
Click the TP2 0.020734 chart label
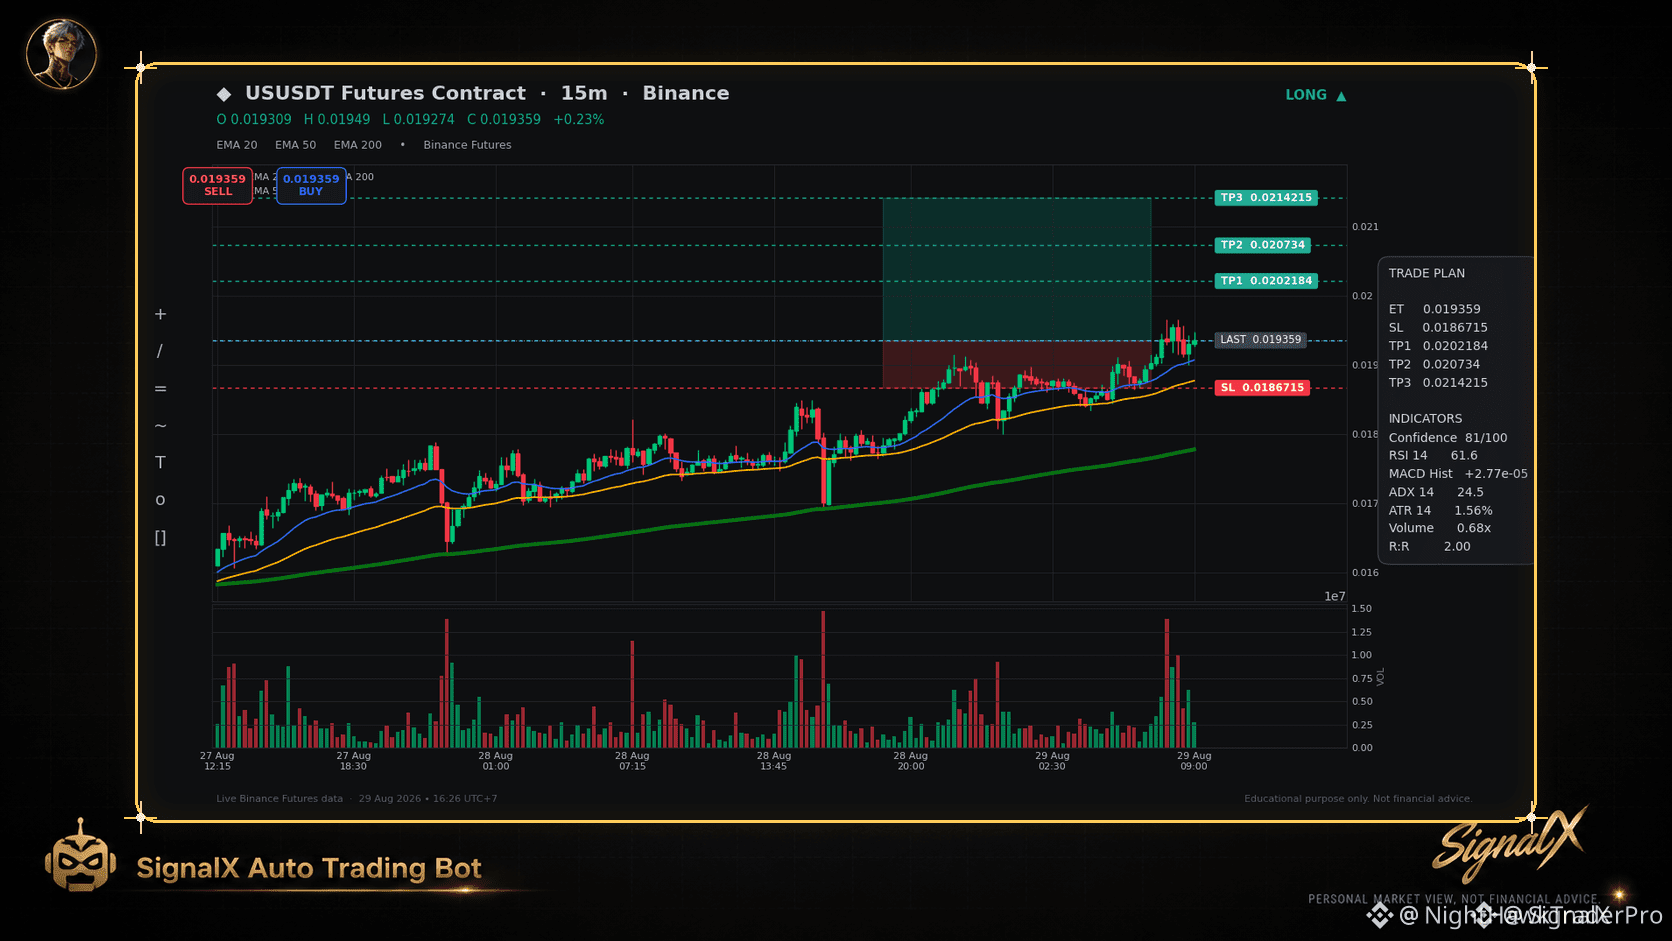pos(1263,245)
